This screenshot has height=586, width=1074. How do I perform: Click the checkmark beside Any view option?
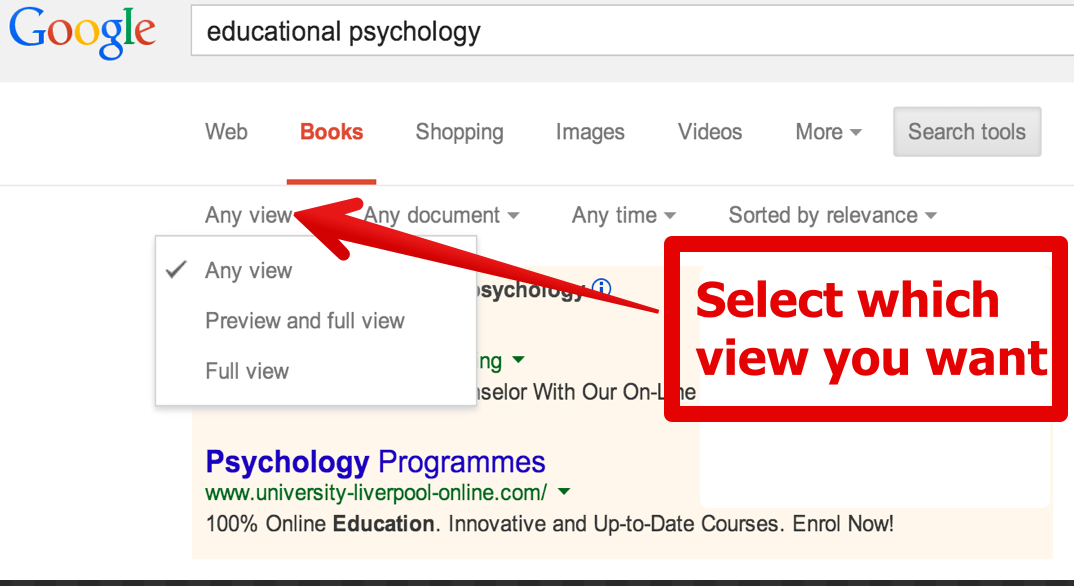[177, 270]
